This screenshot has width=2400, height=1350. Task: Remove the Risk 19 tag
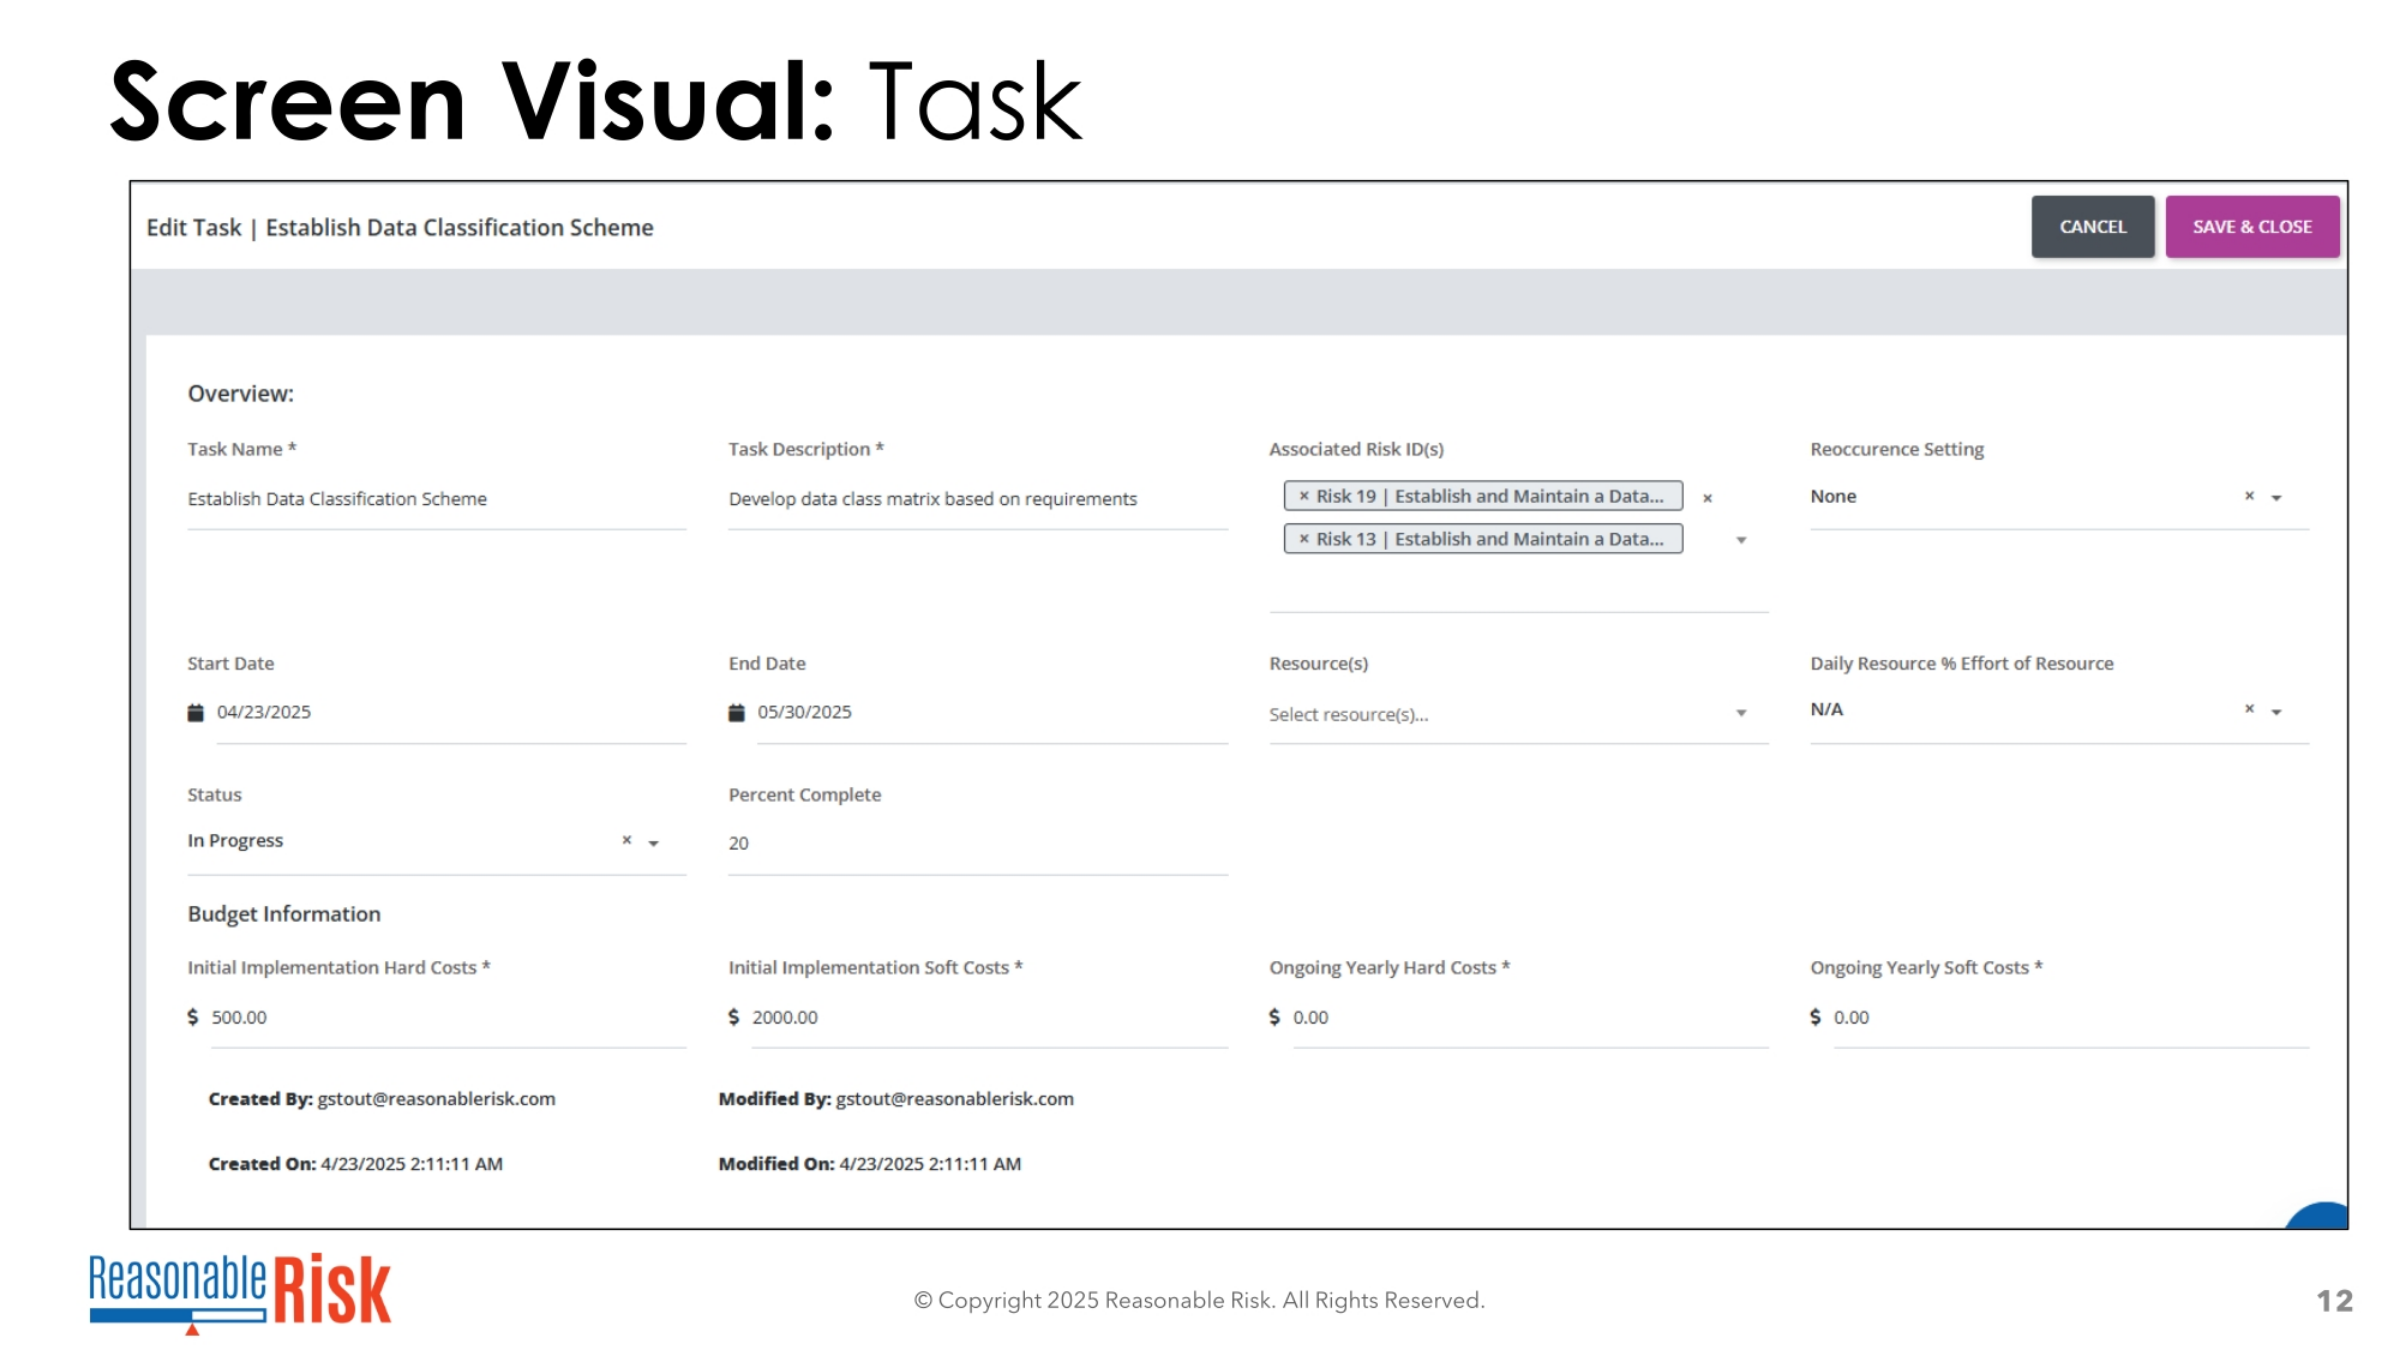pos(1303,496)
